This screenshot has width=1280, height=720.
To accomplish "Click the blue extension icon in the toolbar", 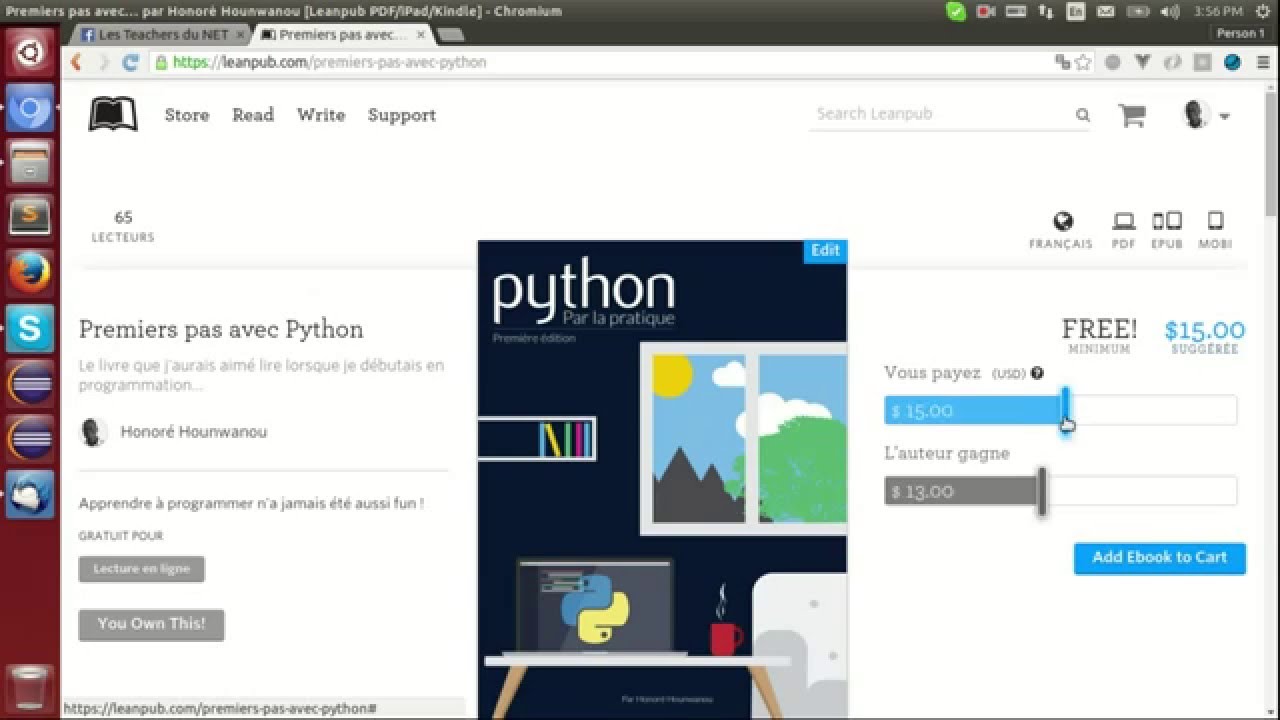I will point(1232,62).
